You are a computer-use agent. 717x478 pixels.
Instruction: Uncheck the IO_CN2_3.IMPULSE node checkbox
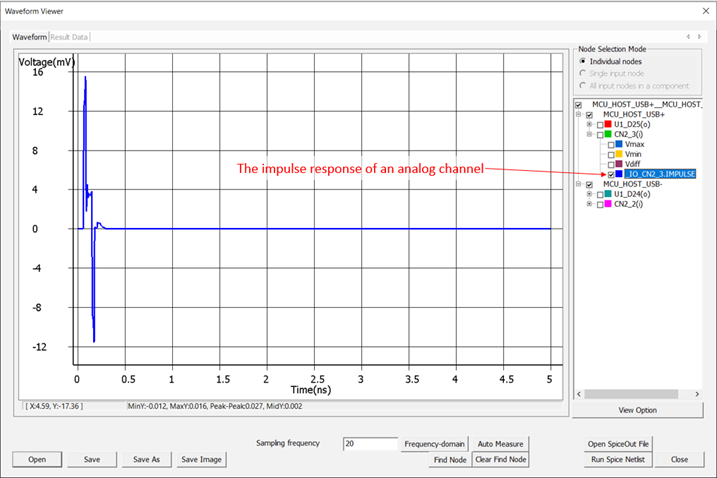[x=611, y=174]
